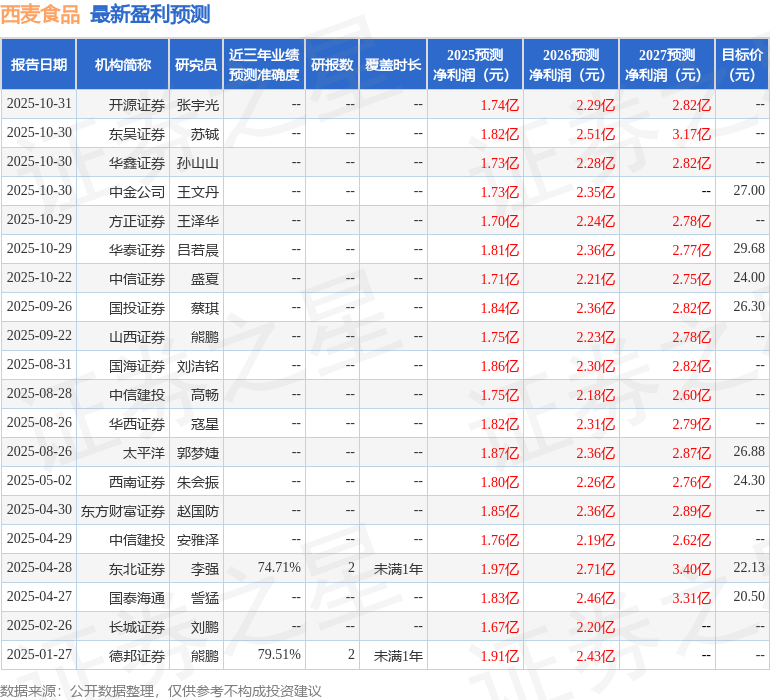The height and width of the screenshot is (700, 770).
Task: Click the 3.40亿 profit forecast value
Action: tap(691, 569)
